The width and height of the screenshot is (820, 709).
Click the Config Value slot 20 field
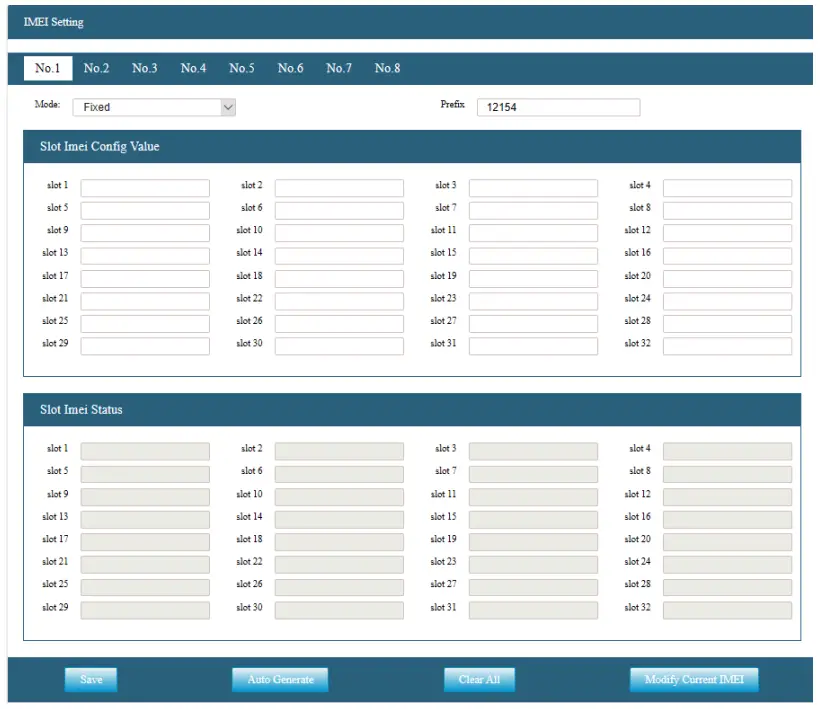pos(727,279)
